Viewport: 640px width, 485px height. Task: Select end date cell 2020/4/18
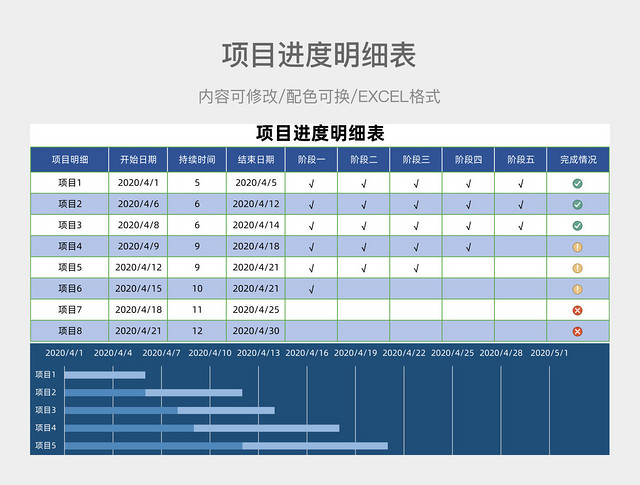[256, 247]
